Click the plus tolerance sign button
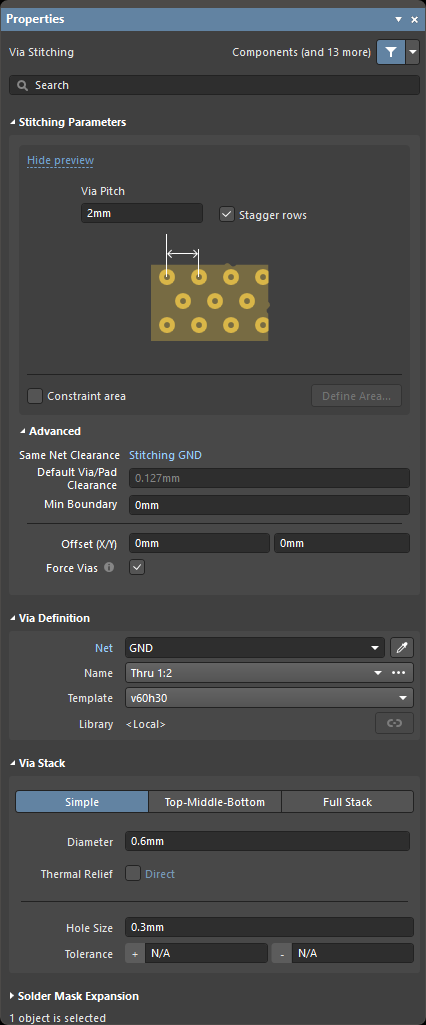Screen dimensions: 426x1025 (135, 954)
